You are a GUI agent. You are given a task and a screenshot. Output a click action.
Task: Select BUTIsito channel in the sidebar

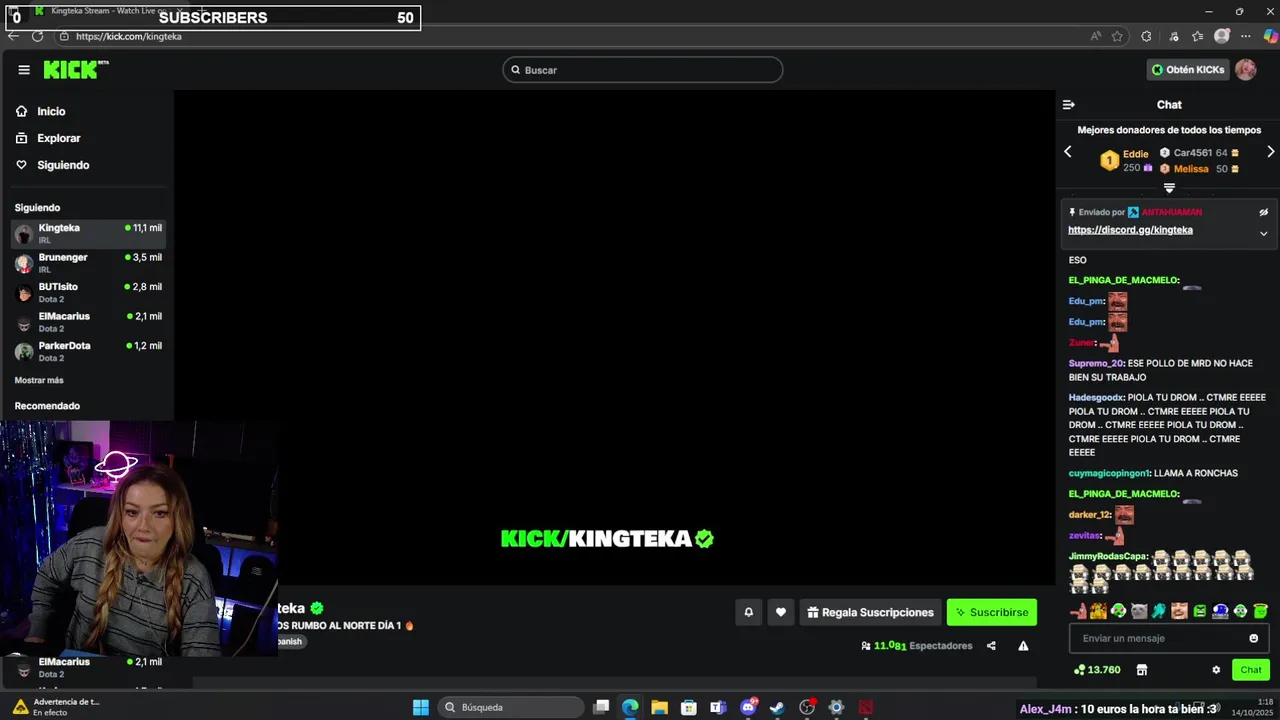[x=88, y=292]
